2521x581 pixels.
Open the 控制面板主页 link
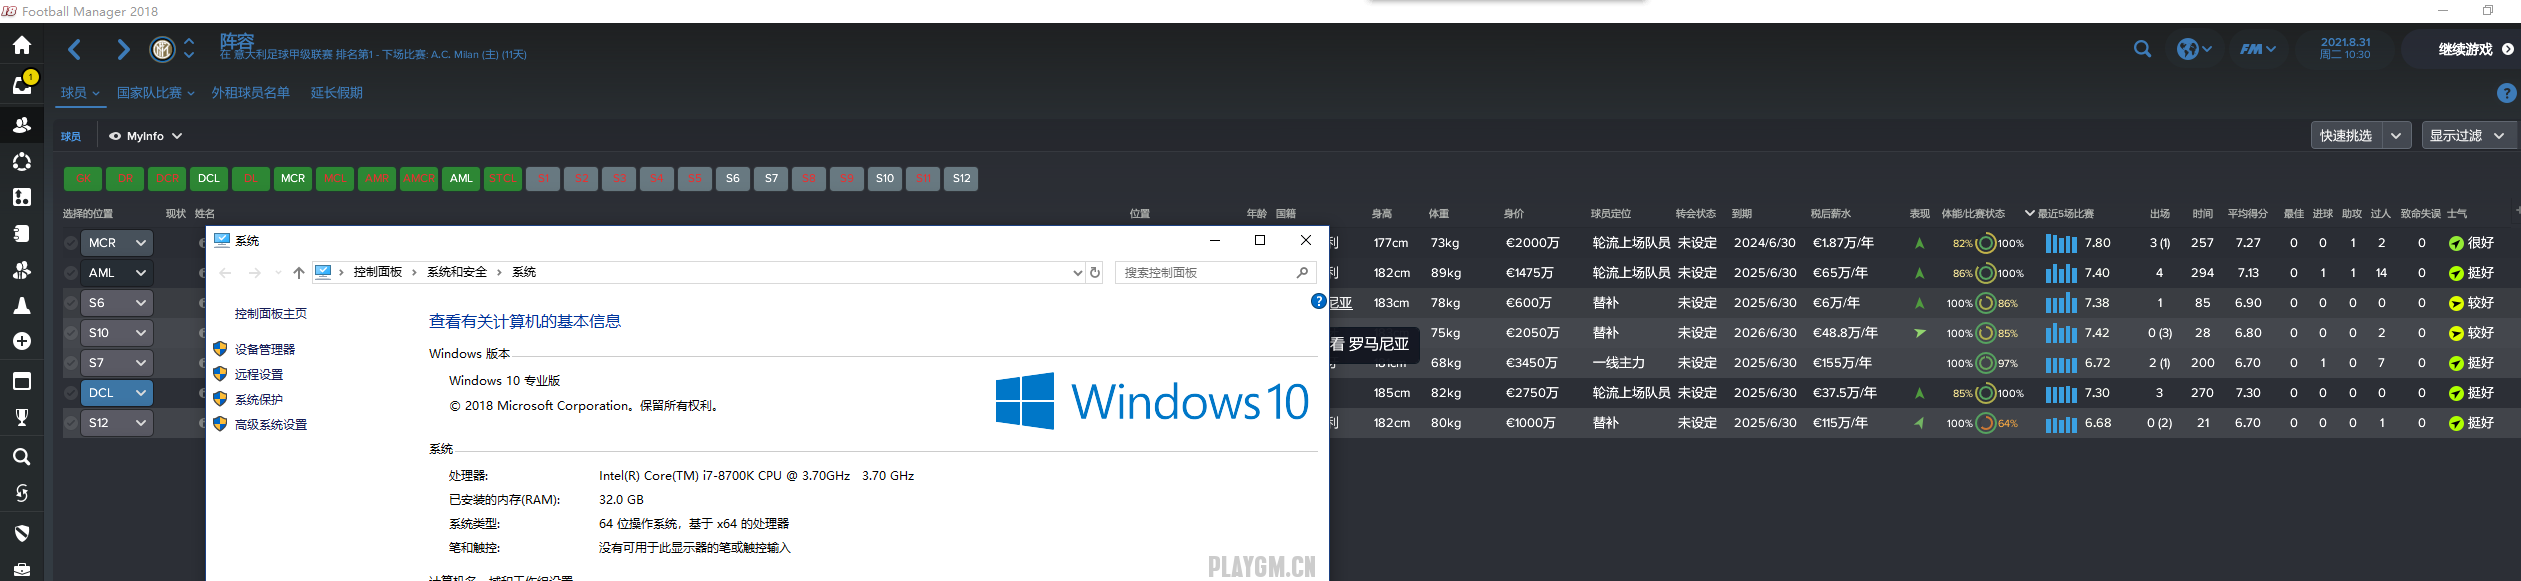click(271, 314)
